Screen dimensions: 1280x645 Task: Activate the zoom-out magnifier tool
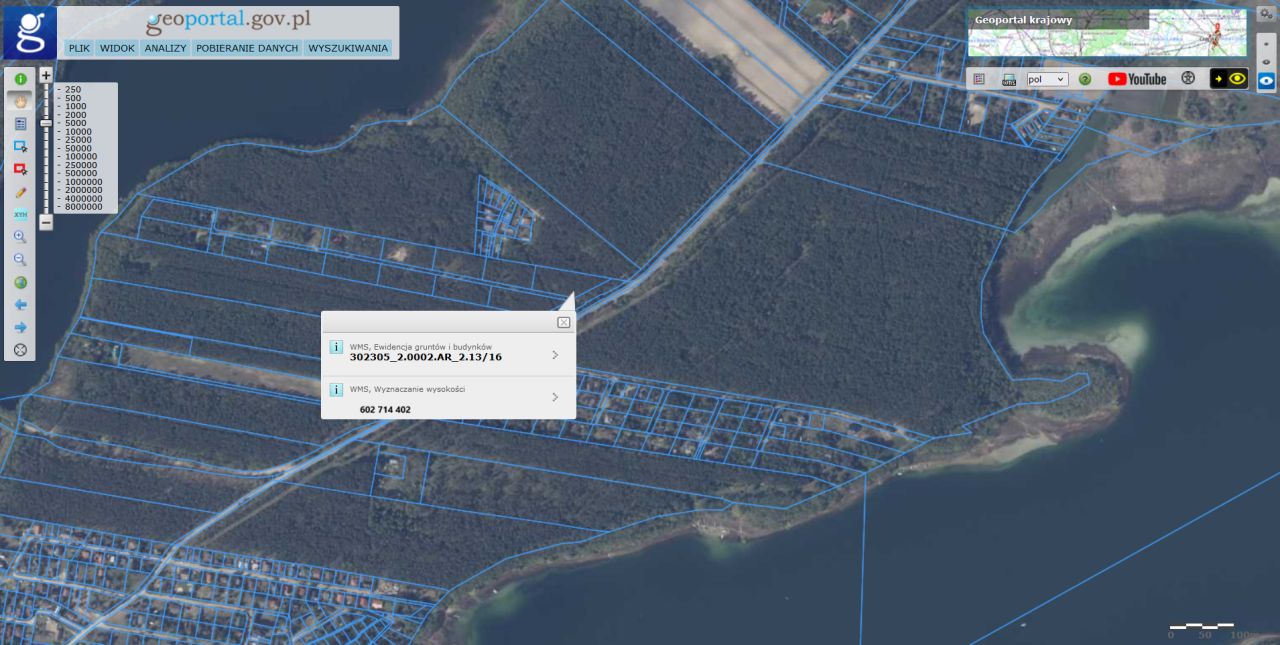point(20,260)
